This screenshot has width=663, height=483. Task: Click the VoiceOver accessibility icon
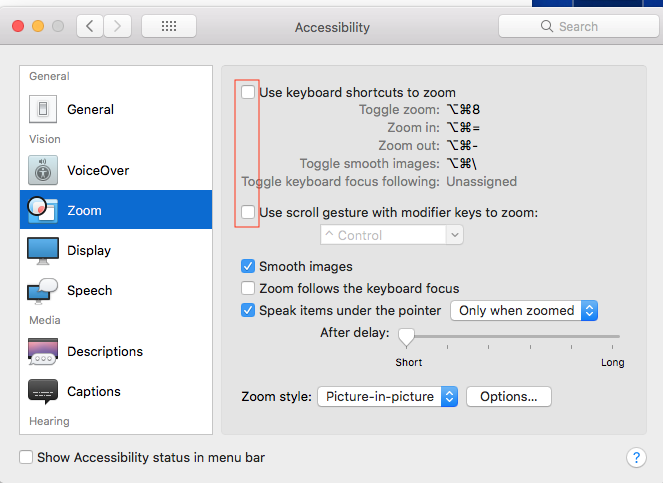[43, 170]
